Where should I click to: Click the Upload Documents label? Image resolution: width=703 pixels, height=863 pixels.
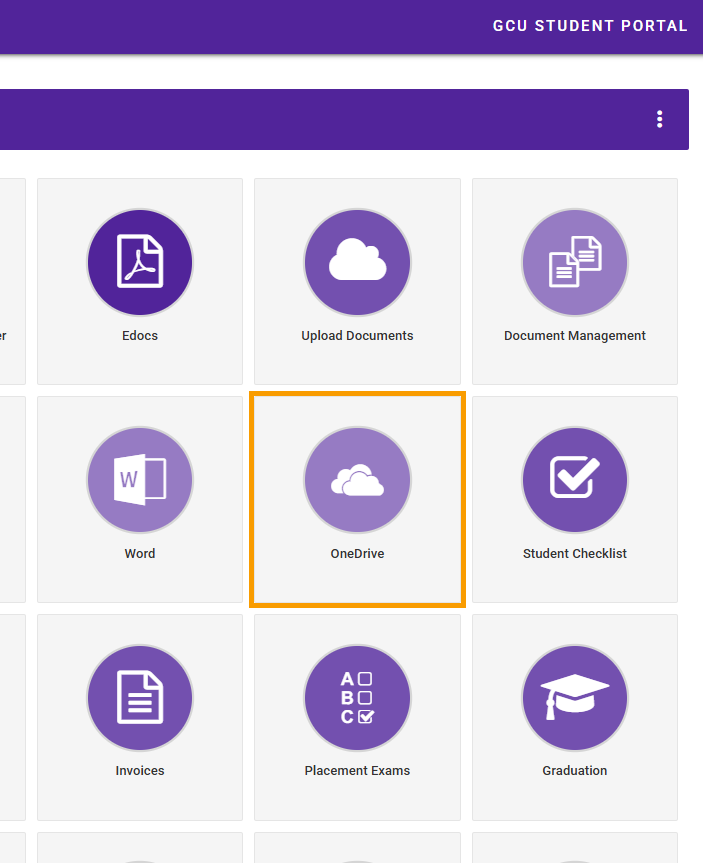click(357, 336)
